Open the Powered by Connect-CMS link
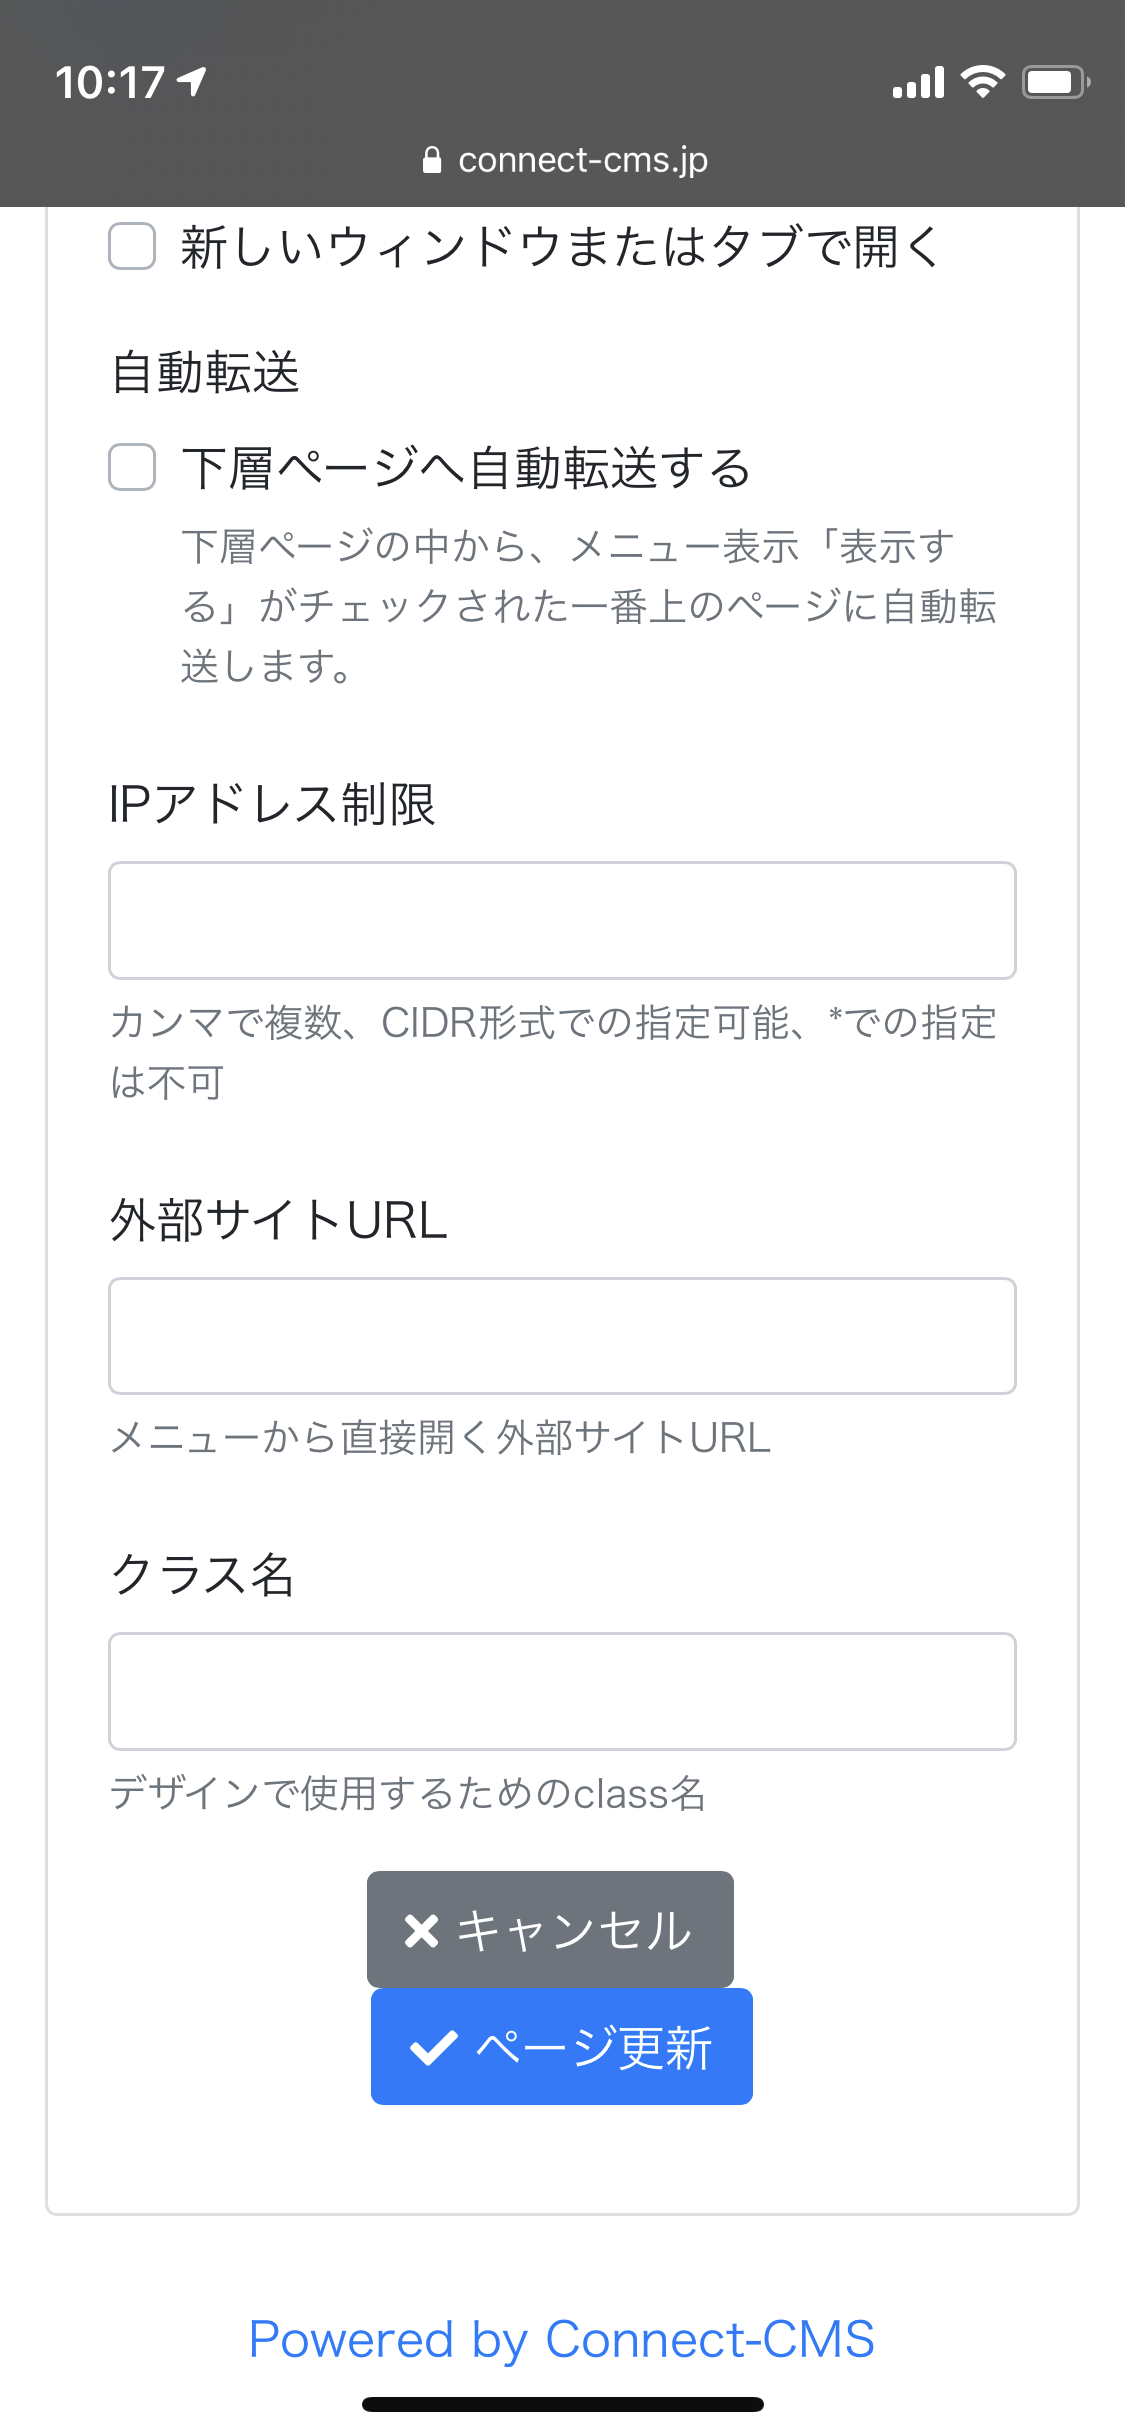 [562, 2338]
